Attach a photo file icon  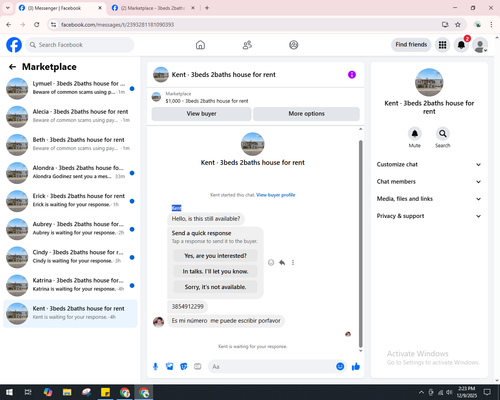click(x=170, y=367)
